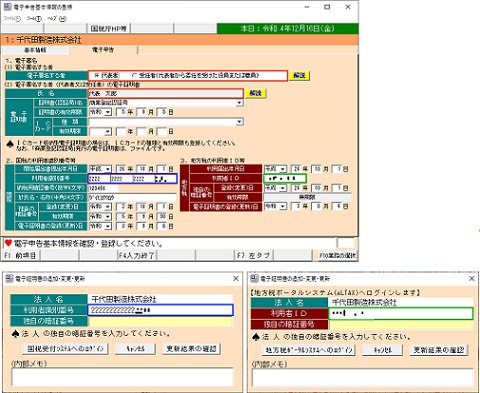The image size is (480, 393).
Task: Click 独自の暗証番号 field in eLTAX dialog
Action: (401, 325)
